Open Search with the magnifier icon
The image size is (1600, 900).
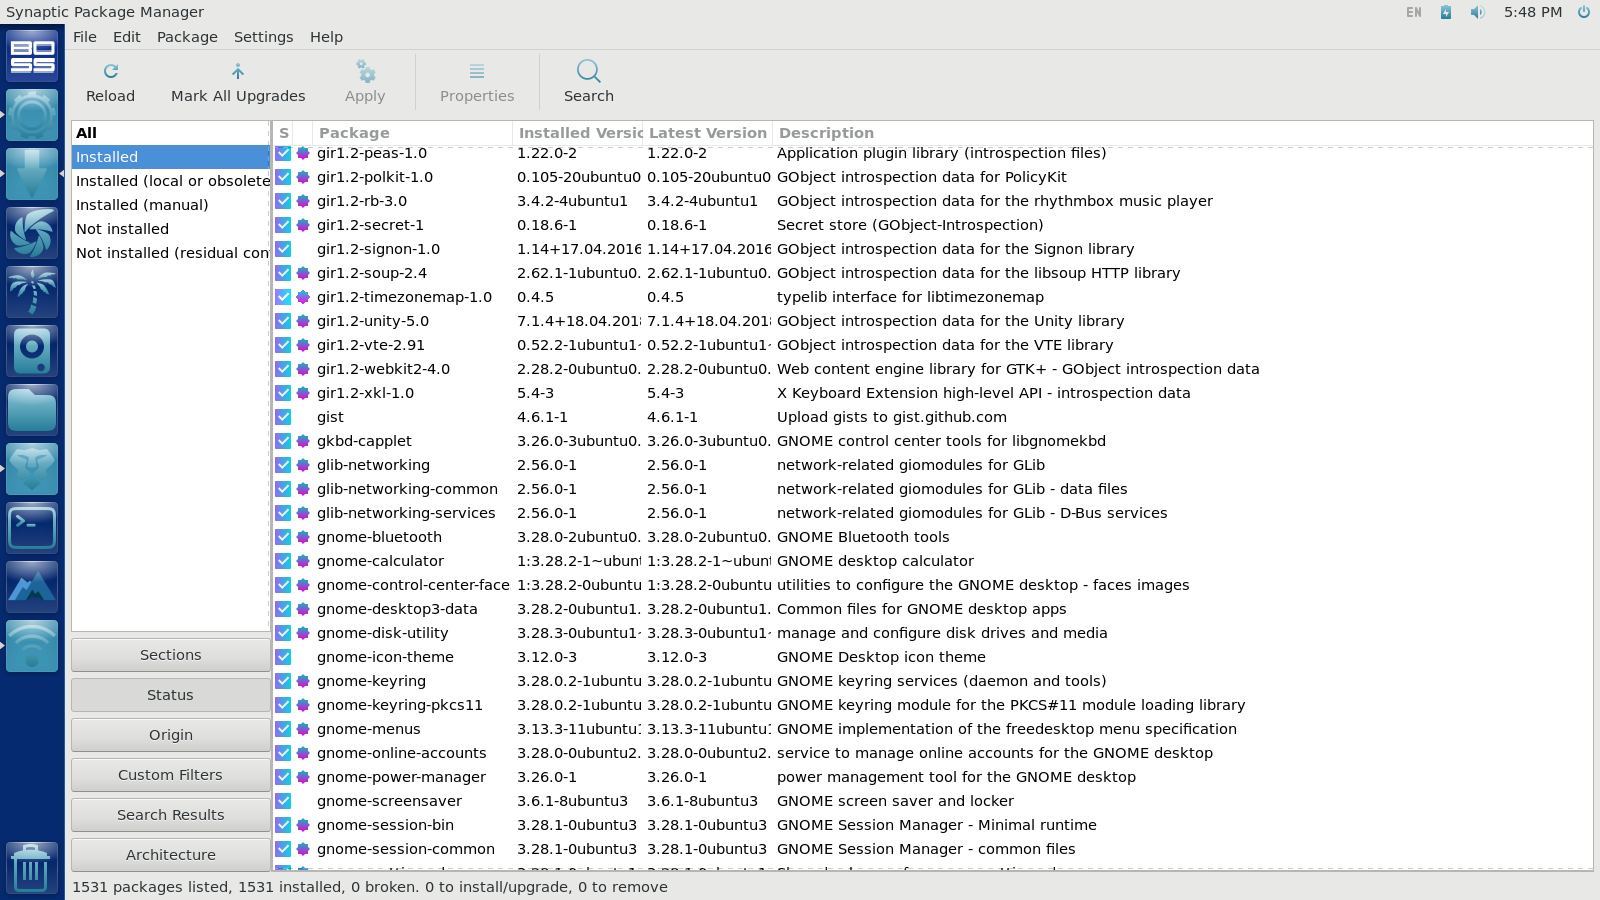click(589, 71)
